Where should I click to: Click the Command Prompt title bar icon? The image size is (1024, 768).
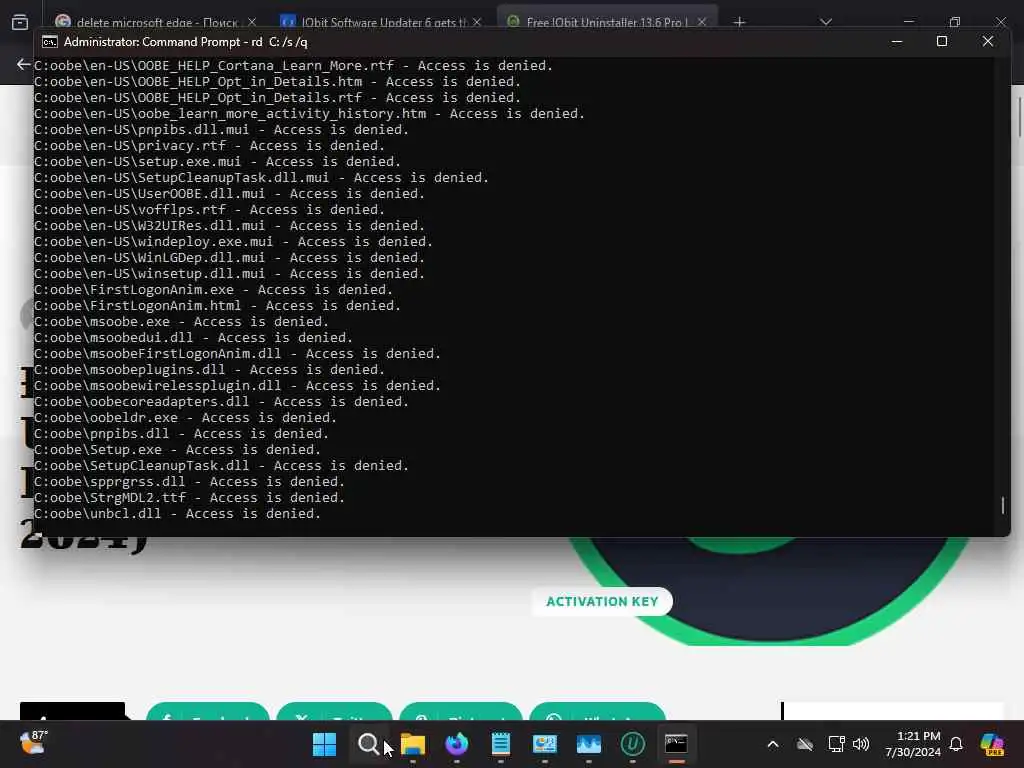(50, 42)
